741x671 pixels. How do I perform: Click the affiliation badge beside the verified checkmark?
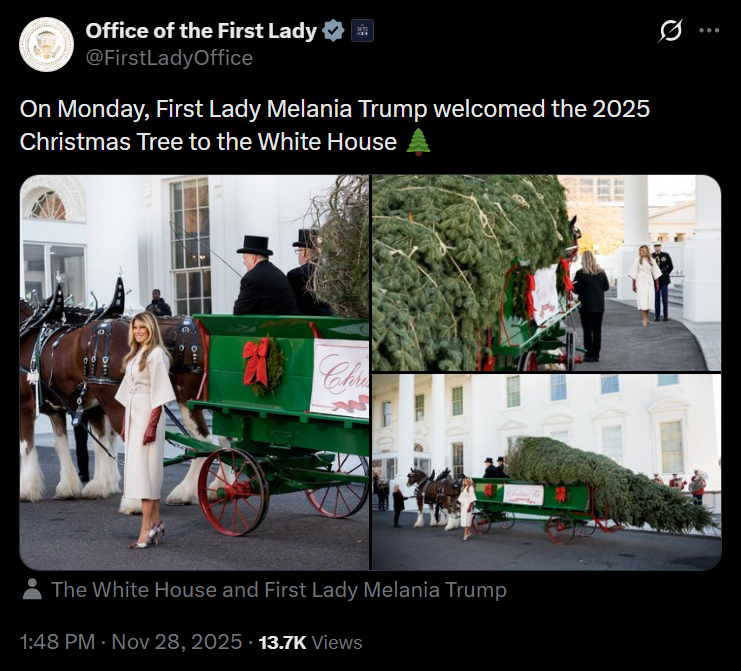[362, 31]
